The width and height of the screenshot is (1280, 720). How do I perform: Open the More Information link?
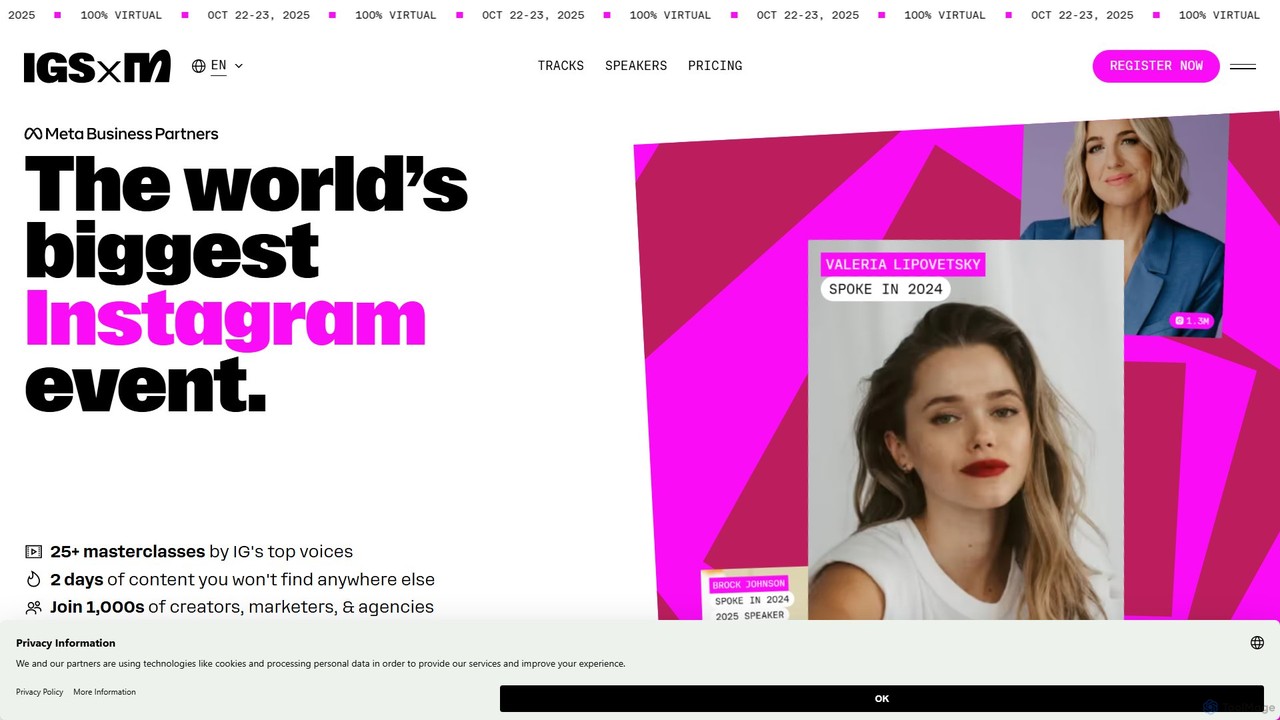(104, 692)
